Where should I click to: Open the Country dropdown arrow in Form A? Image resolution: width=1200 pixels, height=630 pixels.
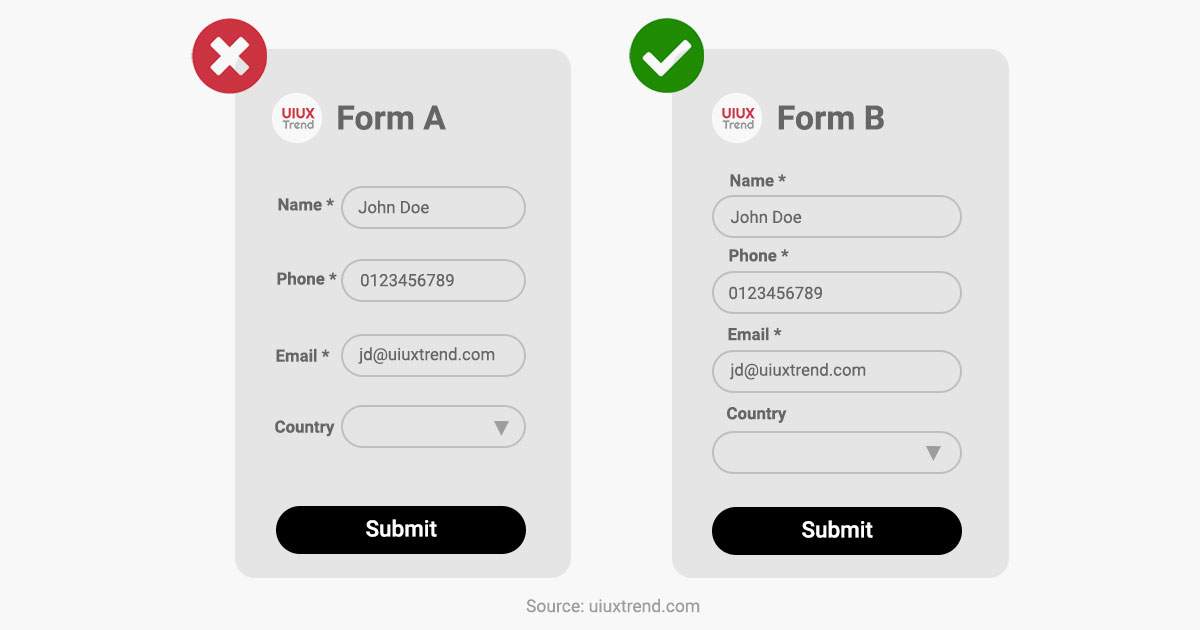502,428
